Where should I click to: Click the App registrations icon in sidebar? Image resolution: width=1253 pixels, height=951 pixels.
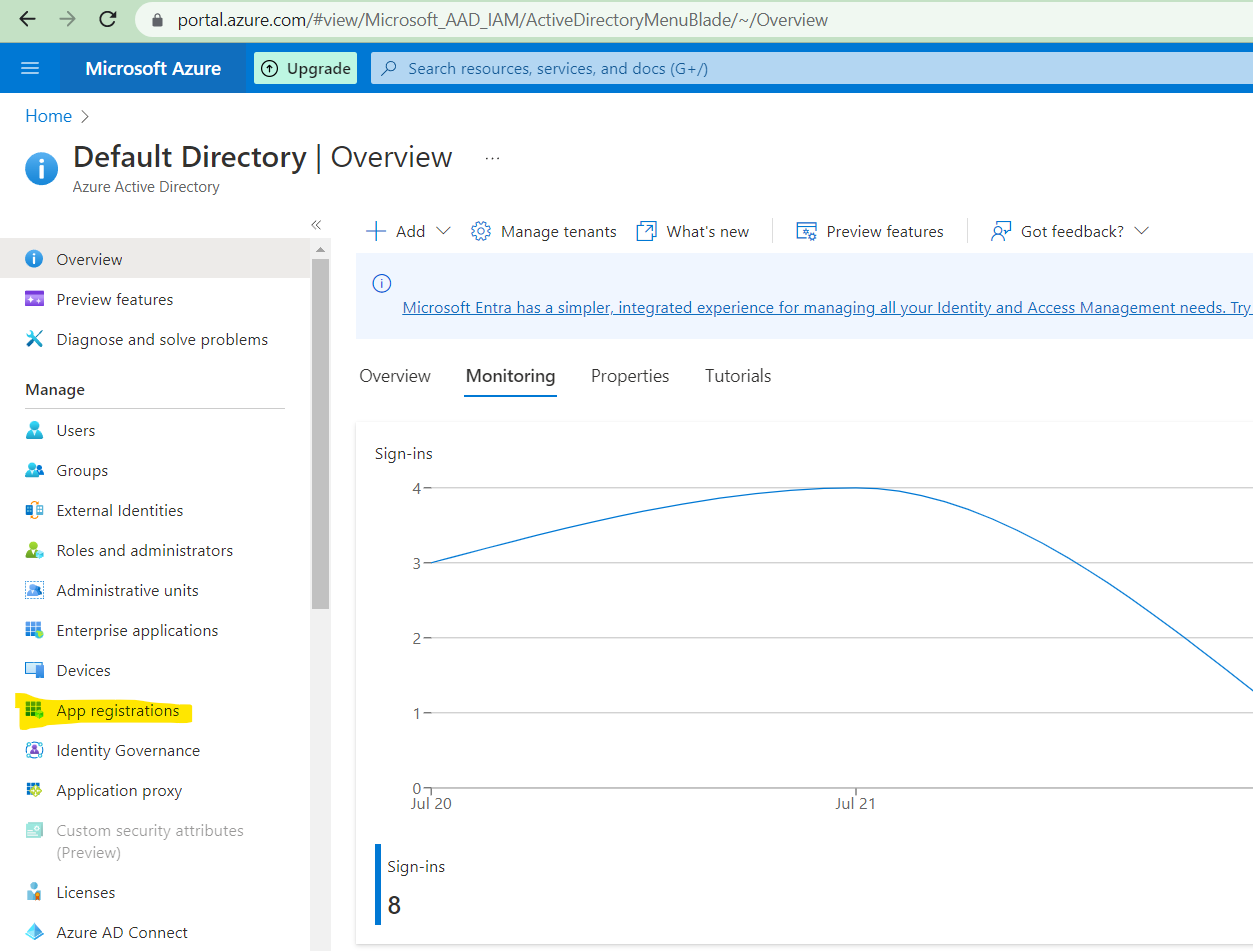point(35,711)
